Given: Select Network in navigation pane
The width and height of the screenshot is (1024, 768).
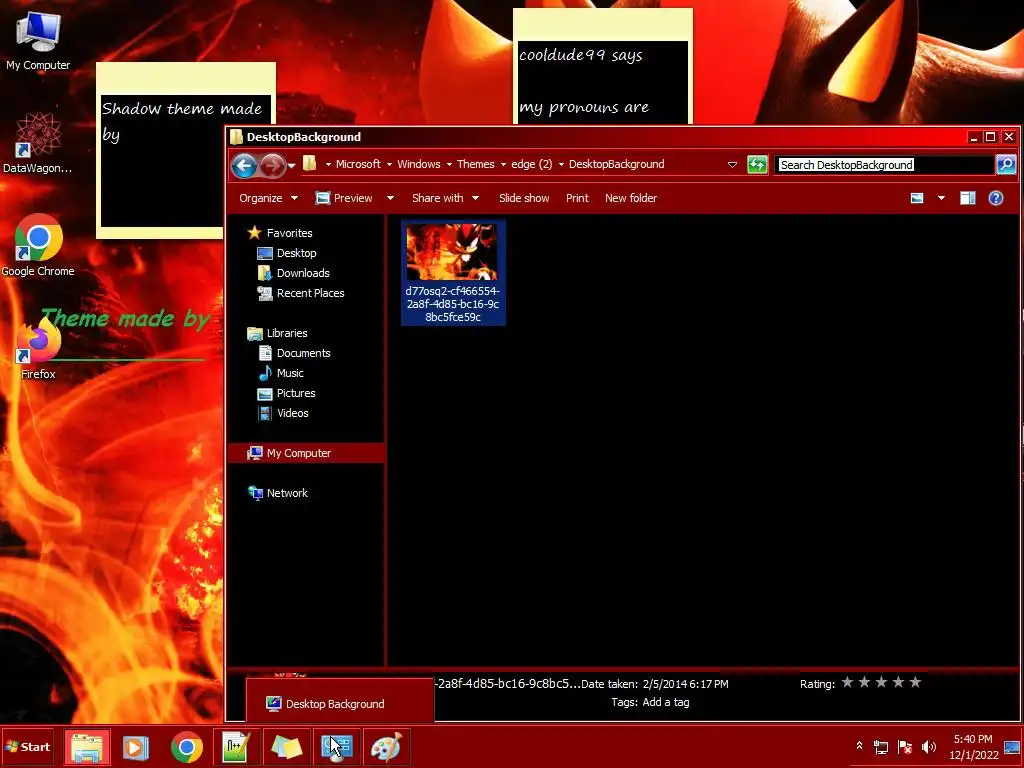Looking at the screenshot, I should point(287,493).
